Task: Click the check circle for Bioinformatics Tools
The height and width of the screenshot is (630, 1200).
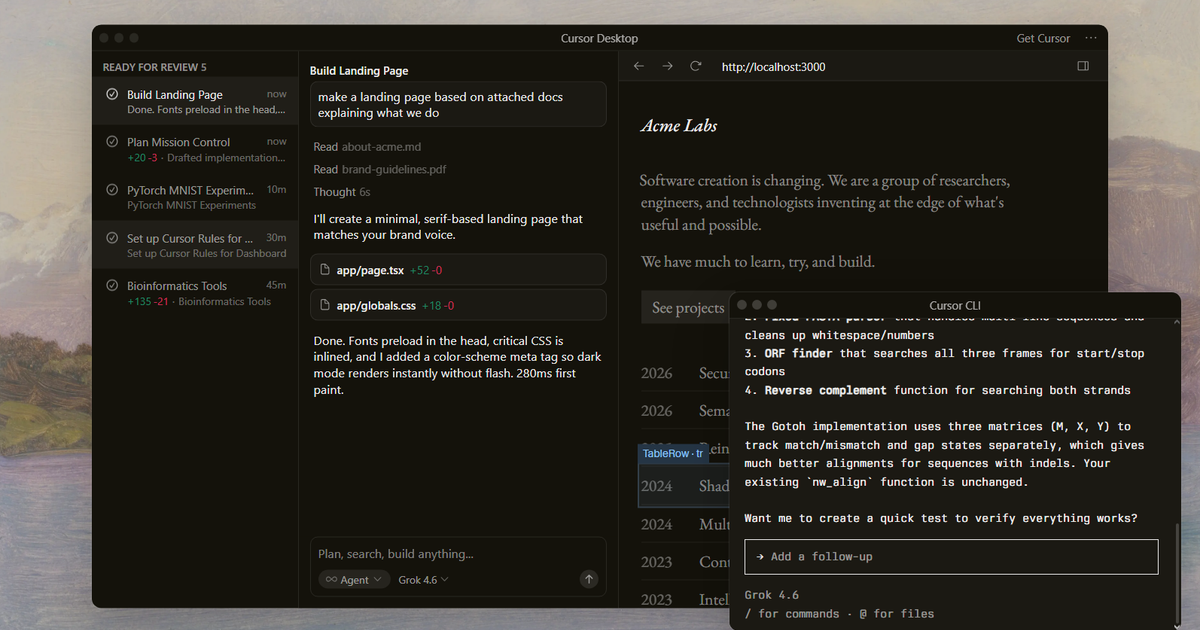Action: [x=112, y=286]
